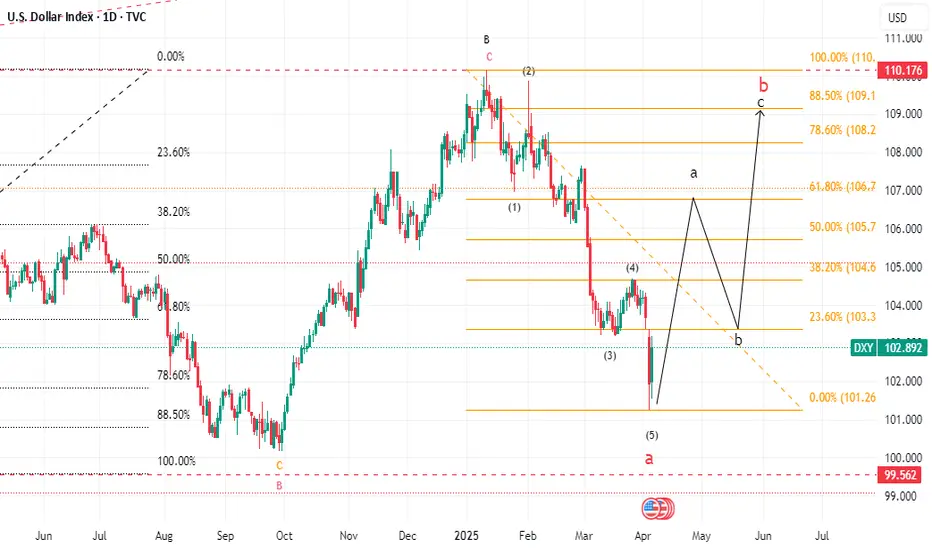Select the 50.00% (105.7 Fibonacci label
932x550 pixels.
842,227
